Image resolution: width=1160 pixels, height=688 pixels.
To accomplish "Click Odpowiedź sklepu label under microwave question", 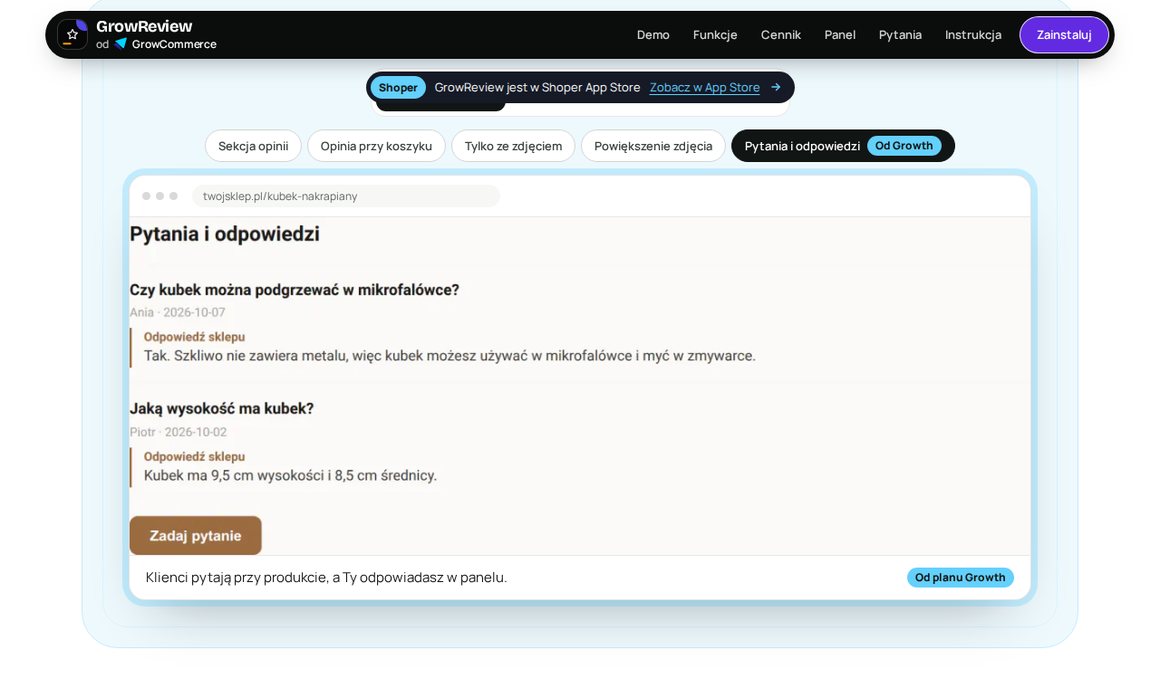I will point(194,337).
